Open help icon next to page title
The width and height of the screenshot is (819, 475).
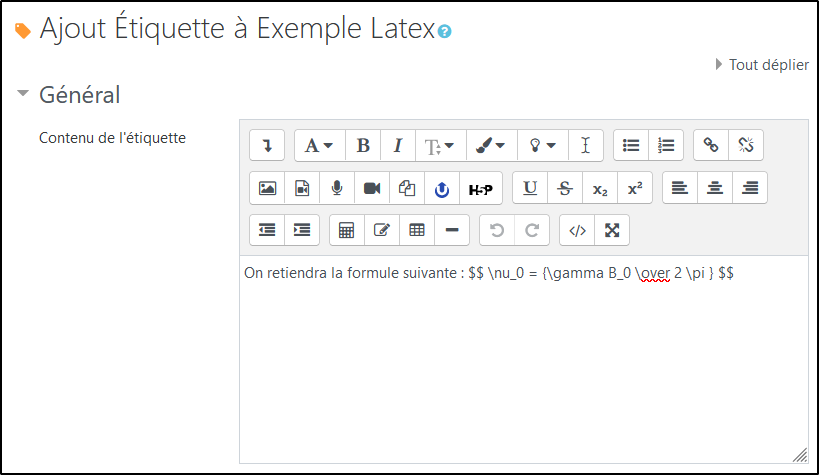pos(444,31)
